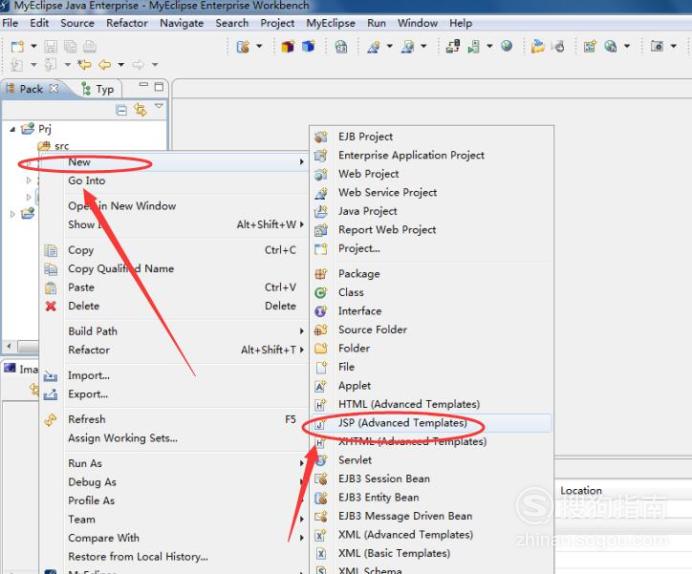692x574 pixels.
Task: Open the MyEclipse menu
Action: point(331,23)
